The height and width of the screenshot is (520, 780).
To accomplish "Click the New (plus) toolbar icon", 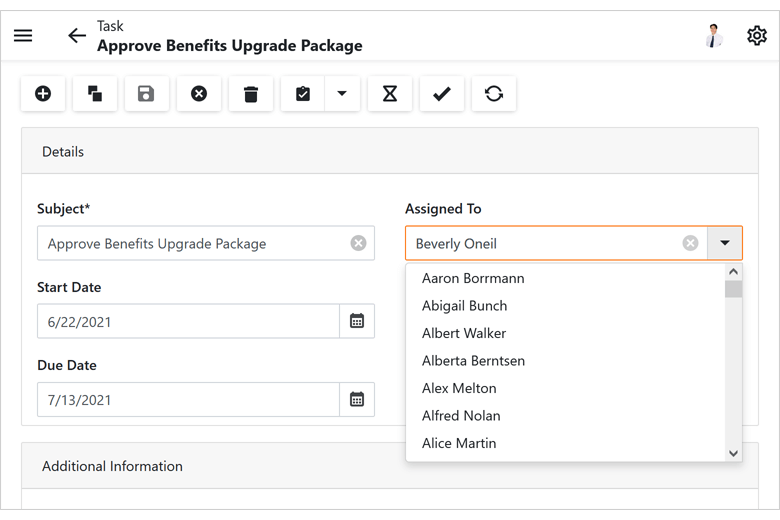I will (43, 94).
